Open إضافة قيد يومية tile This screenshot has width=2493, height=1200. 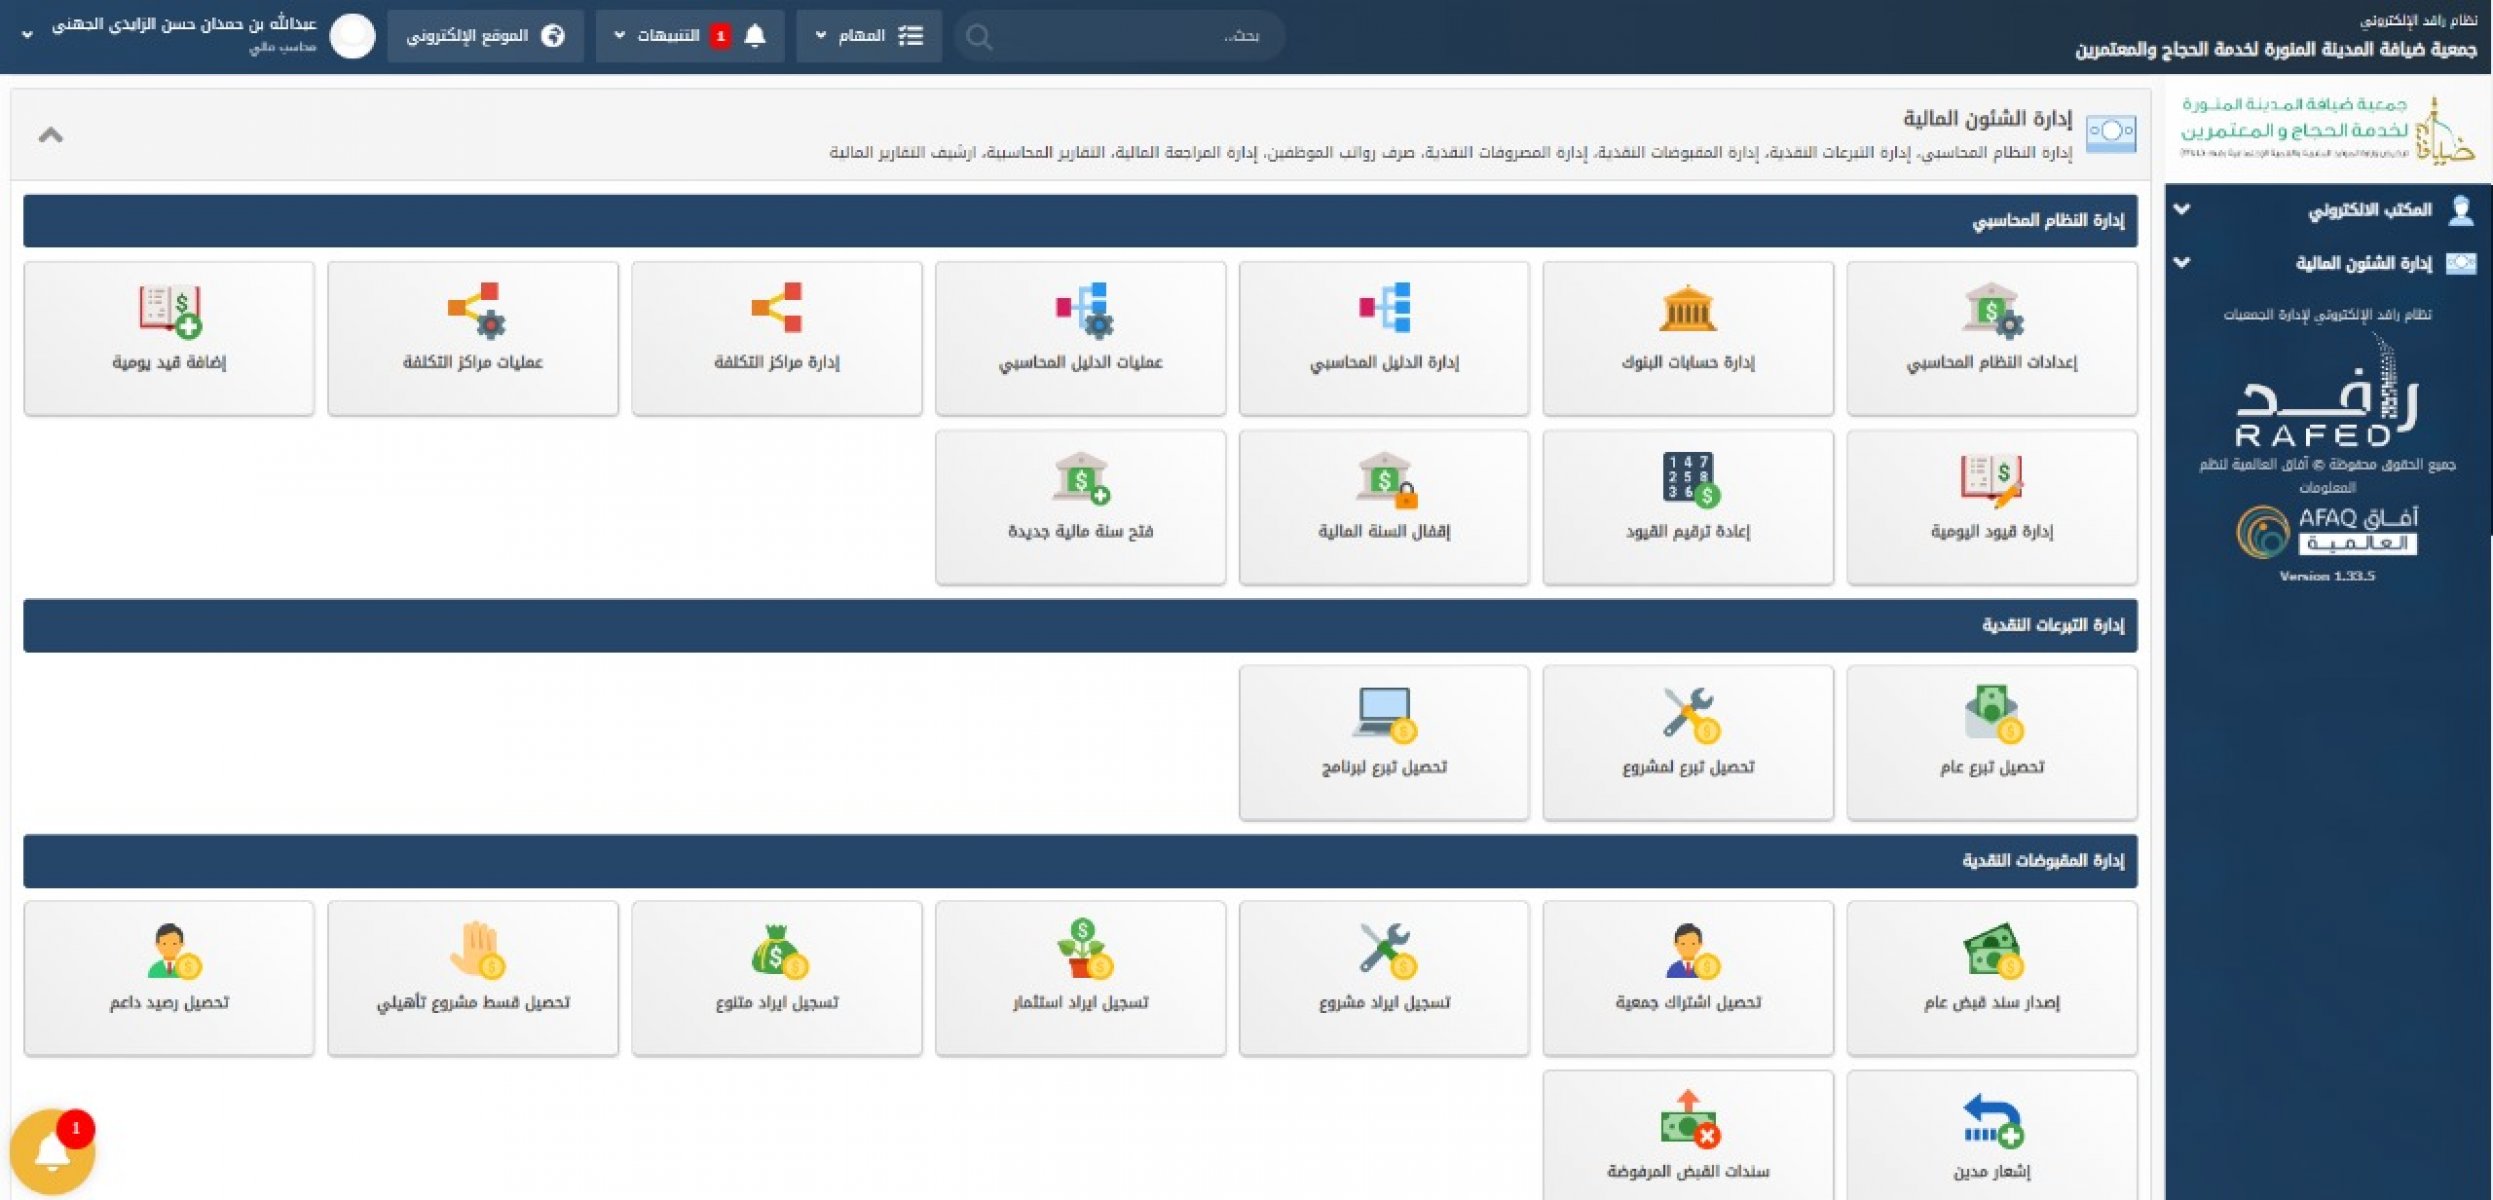[x=168, y=338]
